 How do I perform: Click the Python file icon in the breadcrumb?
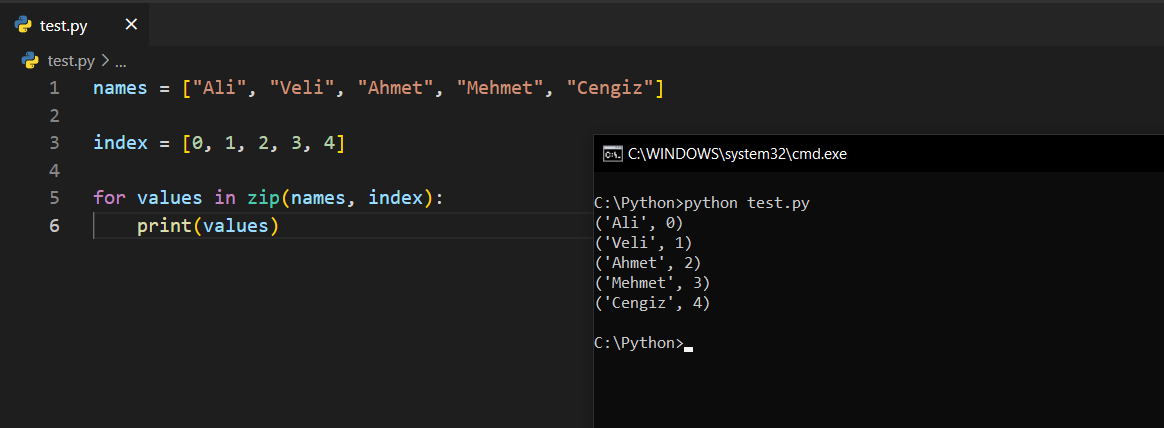[30, 60]
